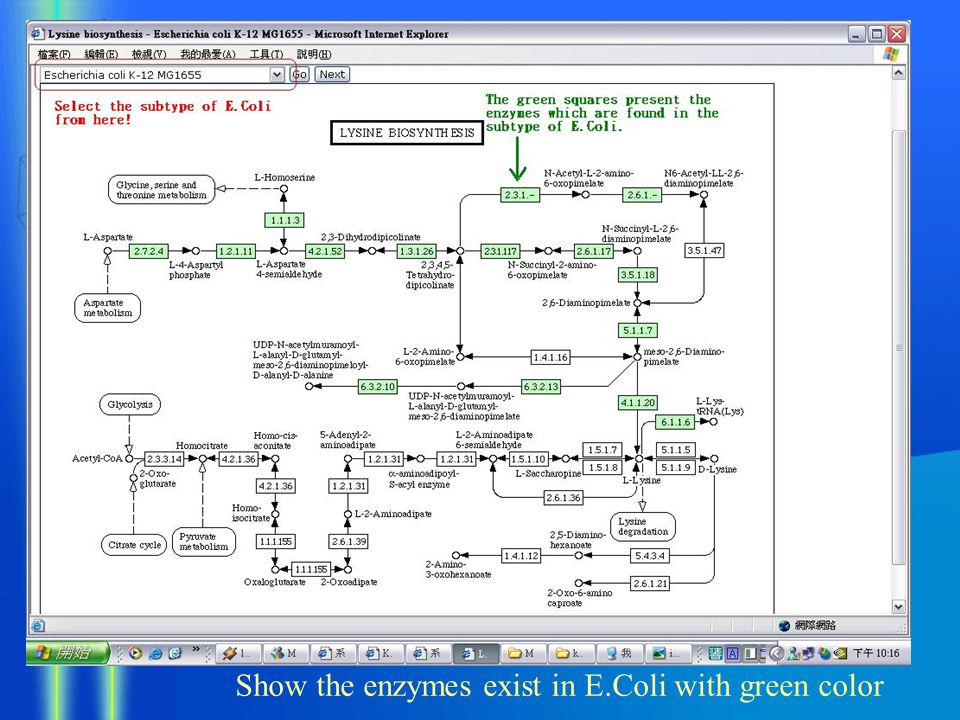Open the 說明(H) help menu
960x720 pixels.
[314, 54]
